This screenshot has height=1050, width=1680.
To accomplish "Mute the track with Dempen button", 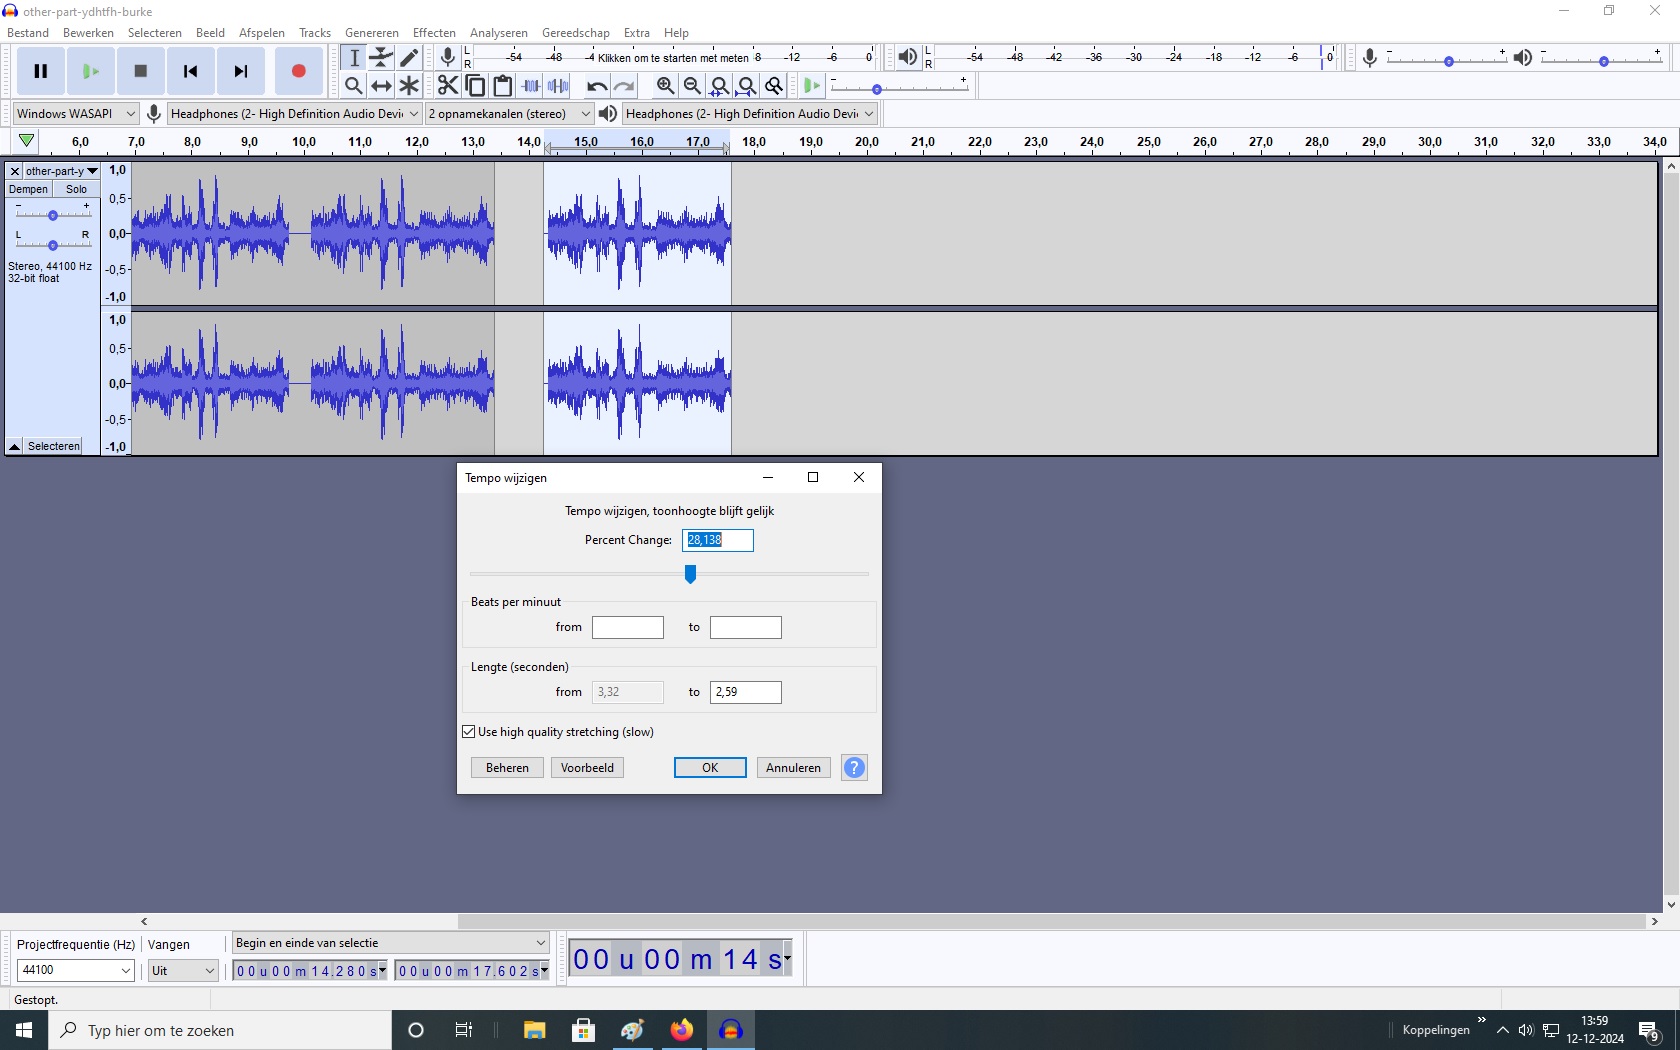I will (28, 189).
